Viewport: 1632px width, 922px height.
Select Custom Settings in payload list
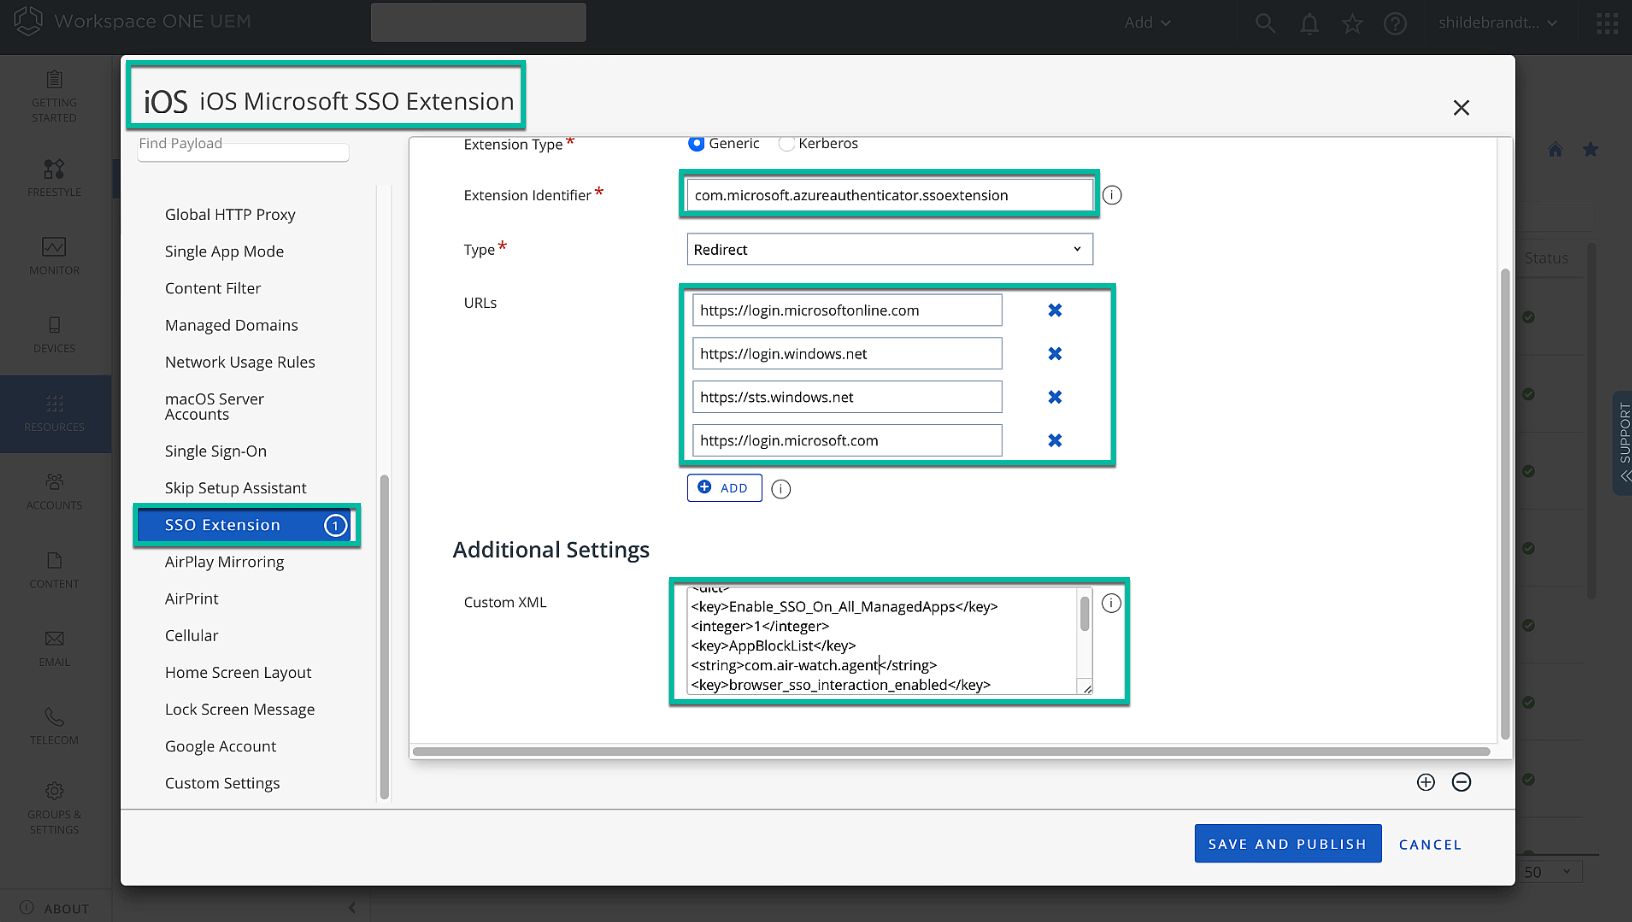(222, 783)
